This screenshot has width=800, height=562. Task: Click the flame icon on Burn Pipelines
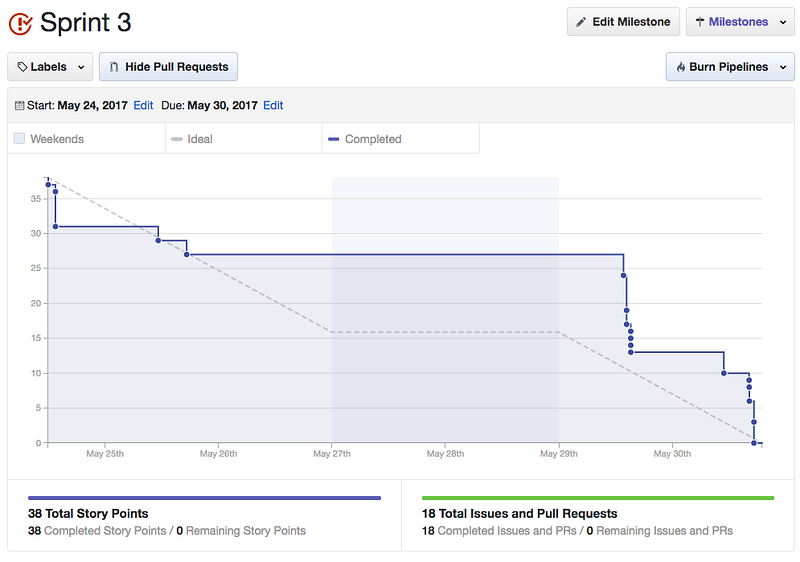[681, 67]
